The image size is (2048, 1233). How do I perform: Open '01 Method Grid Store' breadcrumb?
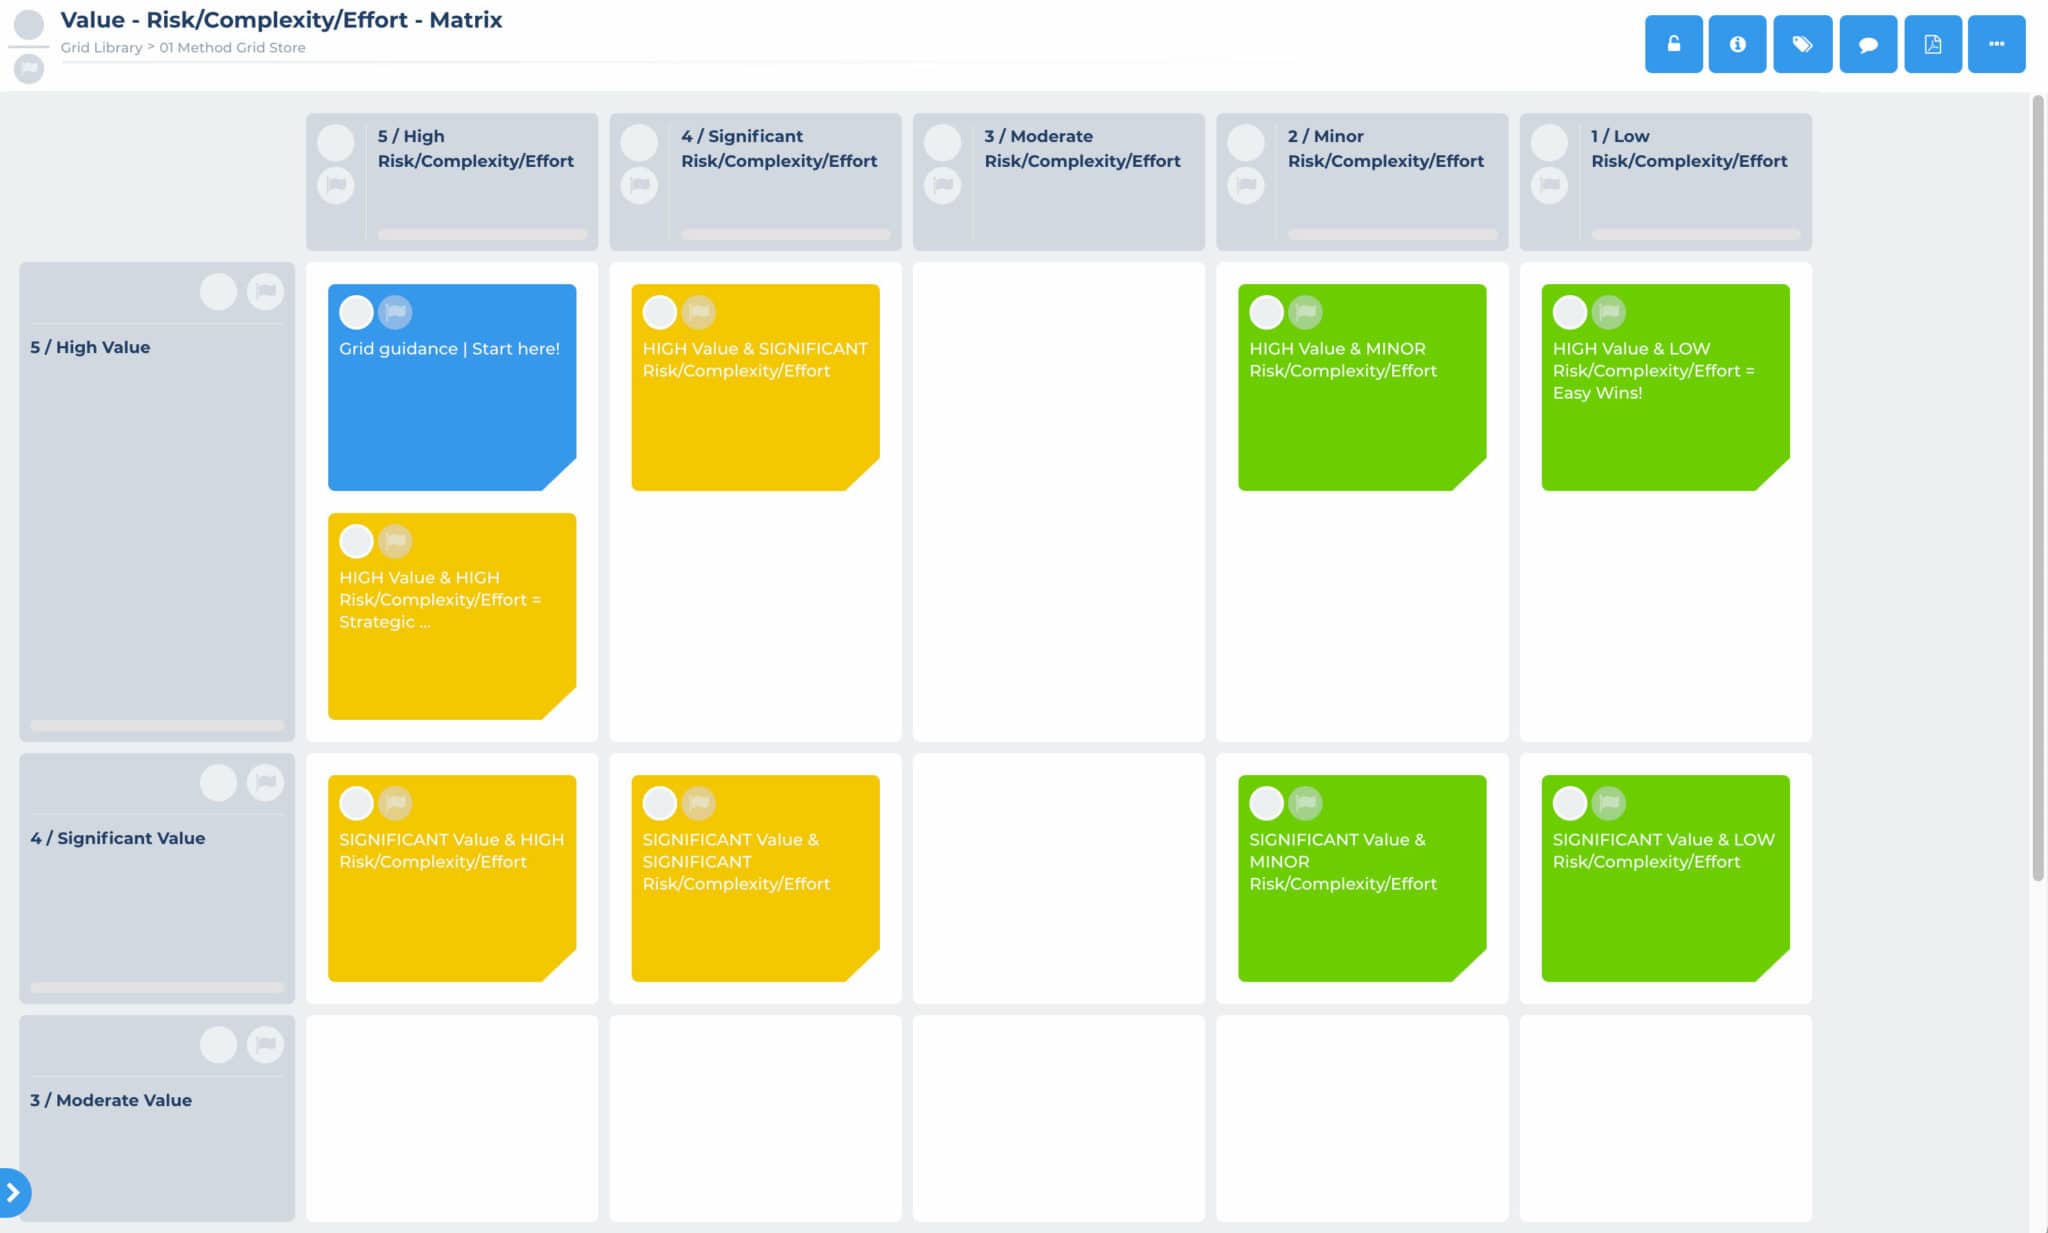(x=232, y=47)
